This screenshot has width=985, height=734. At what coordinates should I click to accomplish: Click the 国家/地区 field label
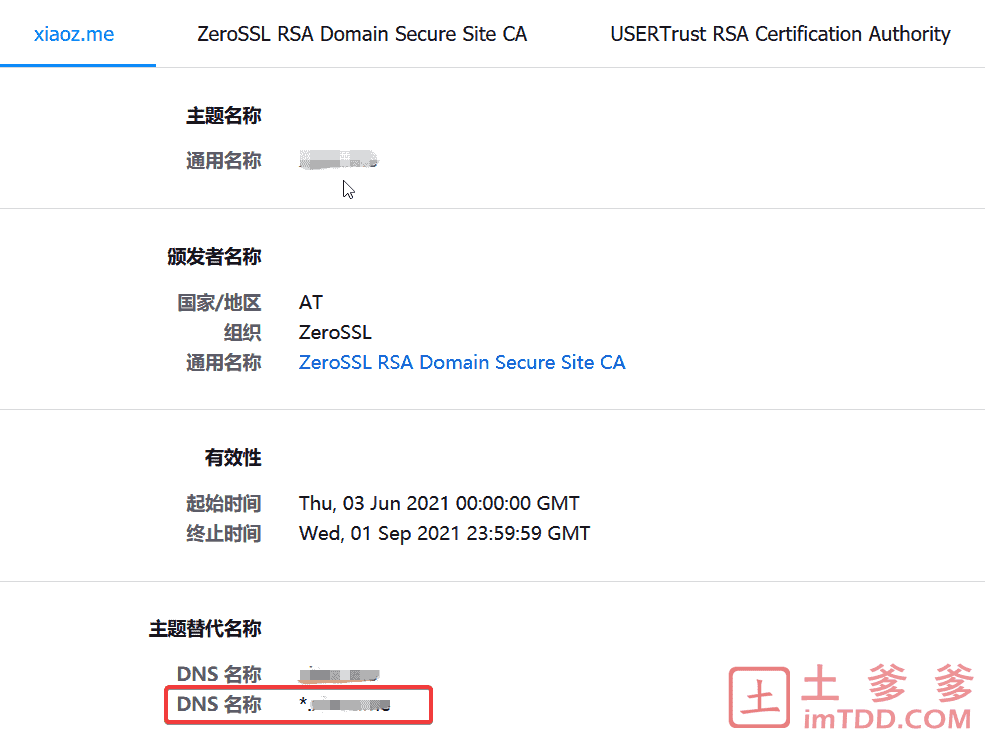[219, 302]
